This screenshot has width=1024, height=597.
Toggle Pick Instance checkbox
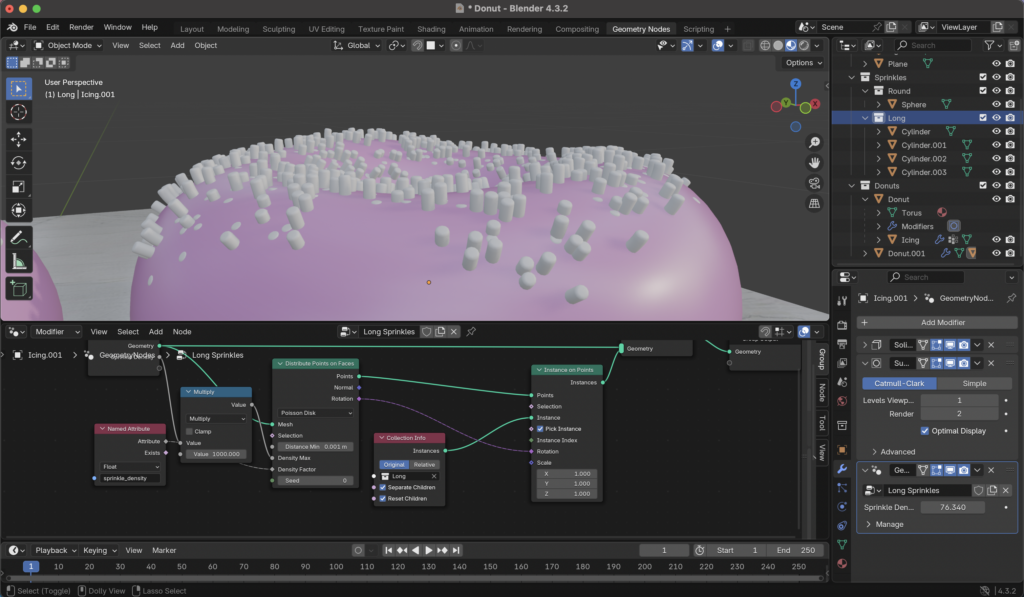click(540, 429)
